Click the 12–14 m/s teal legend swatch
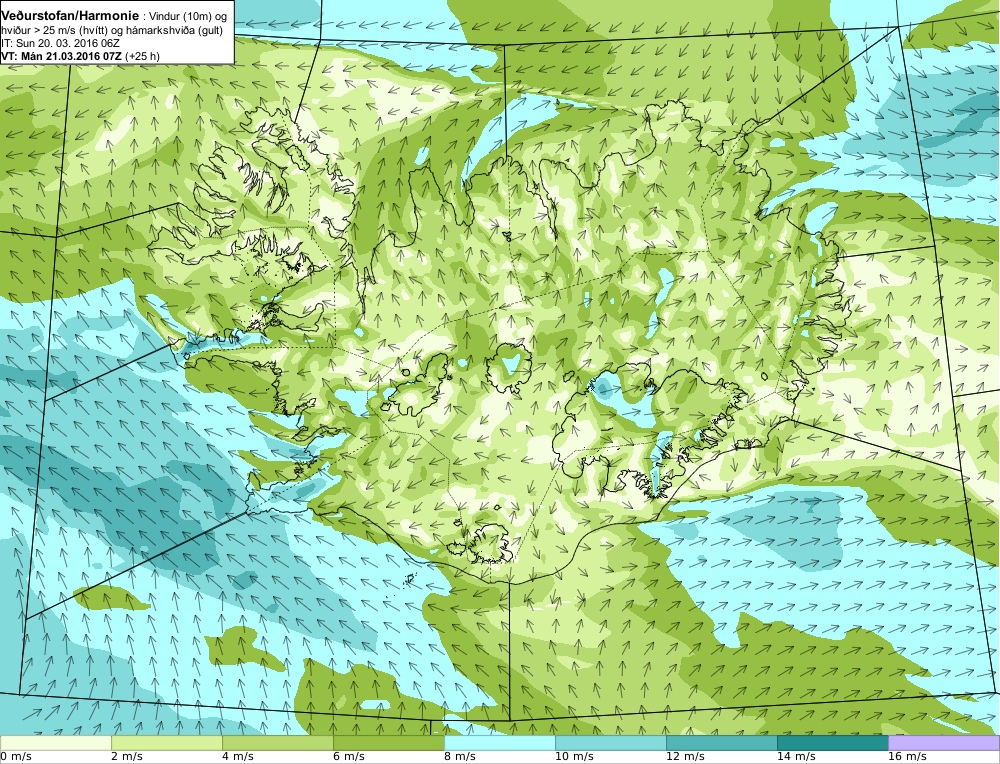This screenshot has width=1000, height=764. pos(722,743)
